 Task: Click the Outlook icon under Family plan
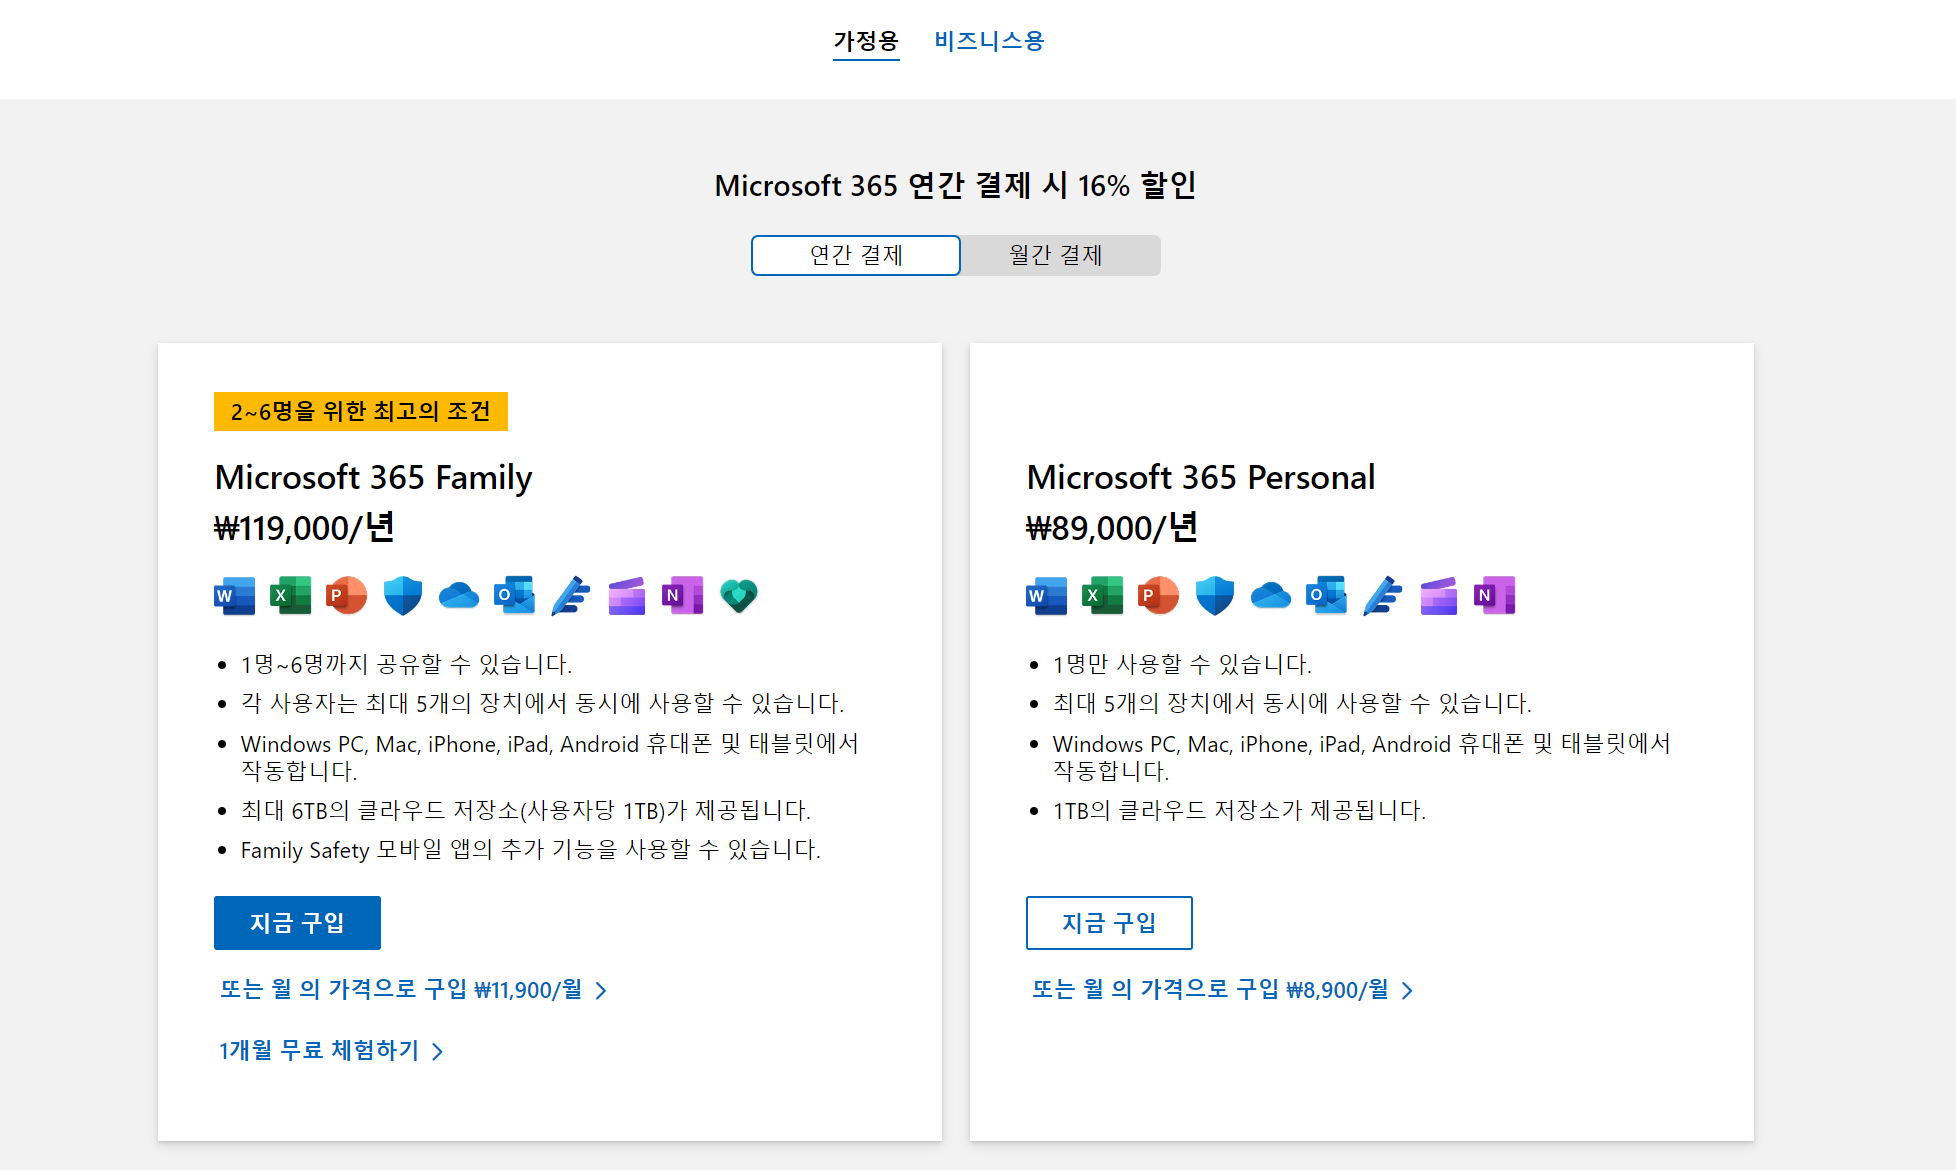point(515,596)
